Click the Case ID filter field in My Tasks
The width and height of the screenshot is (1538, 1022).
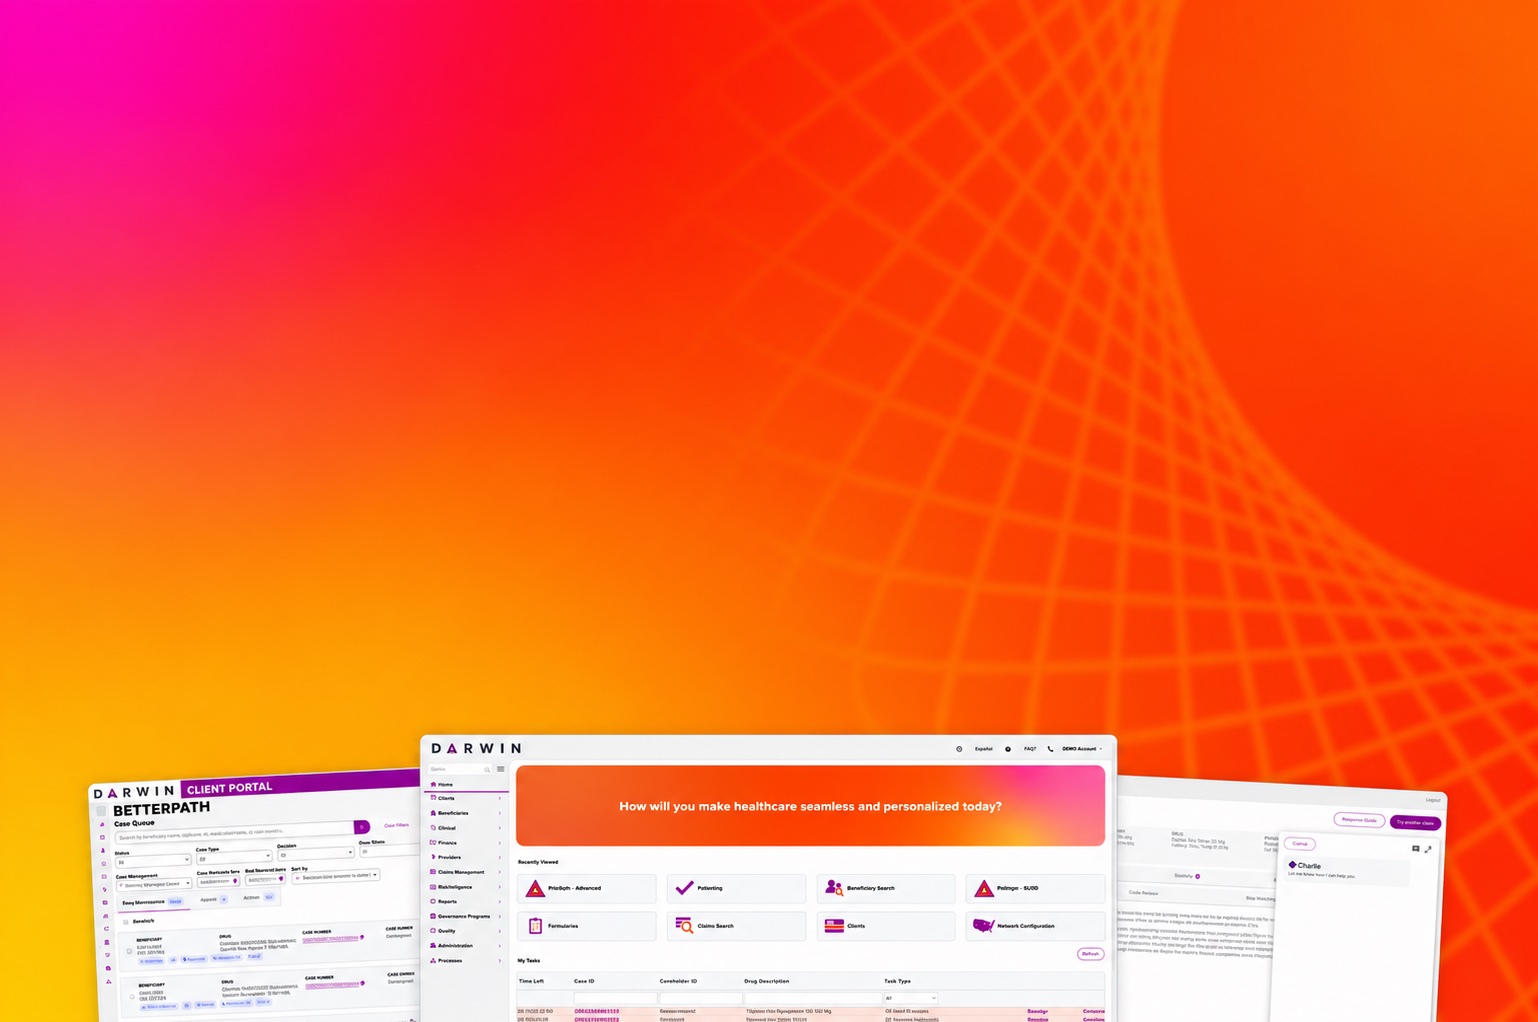615,998
